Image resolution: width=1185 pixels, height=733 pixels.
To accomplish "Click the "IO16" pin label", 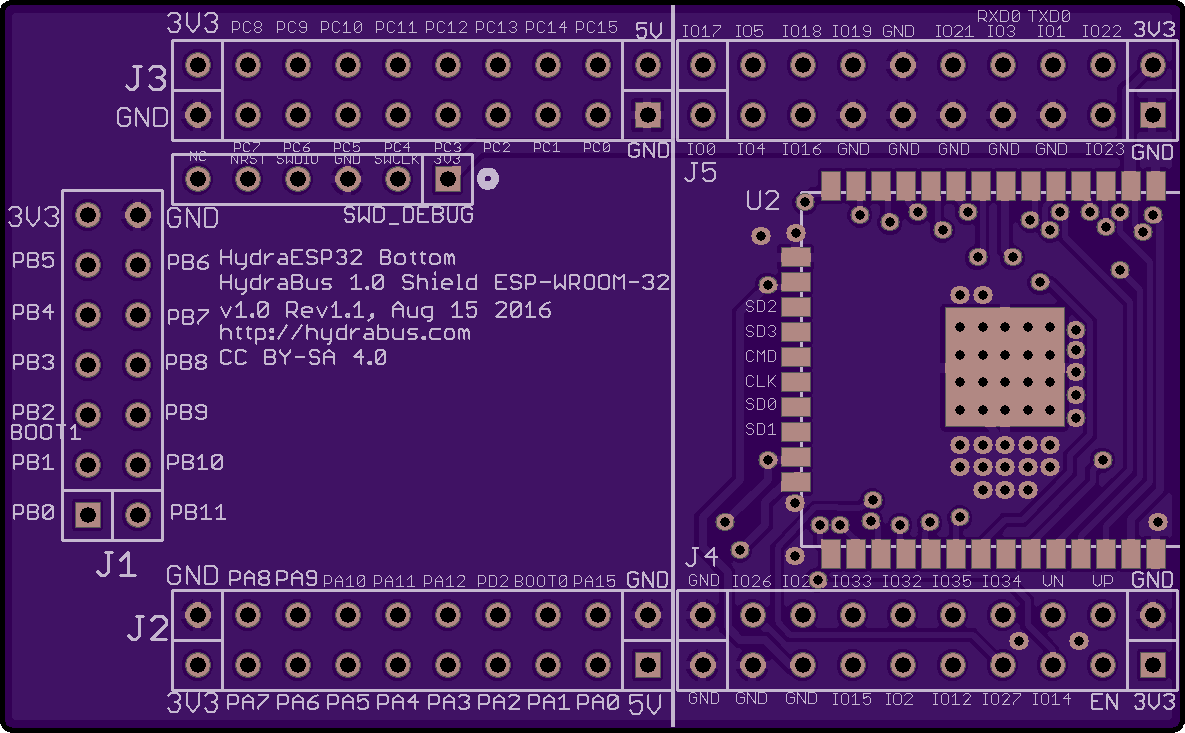I will (x=801, y=150).
